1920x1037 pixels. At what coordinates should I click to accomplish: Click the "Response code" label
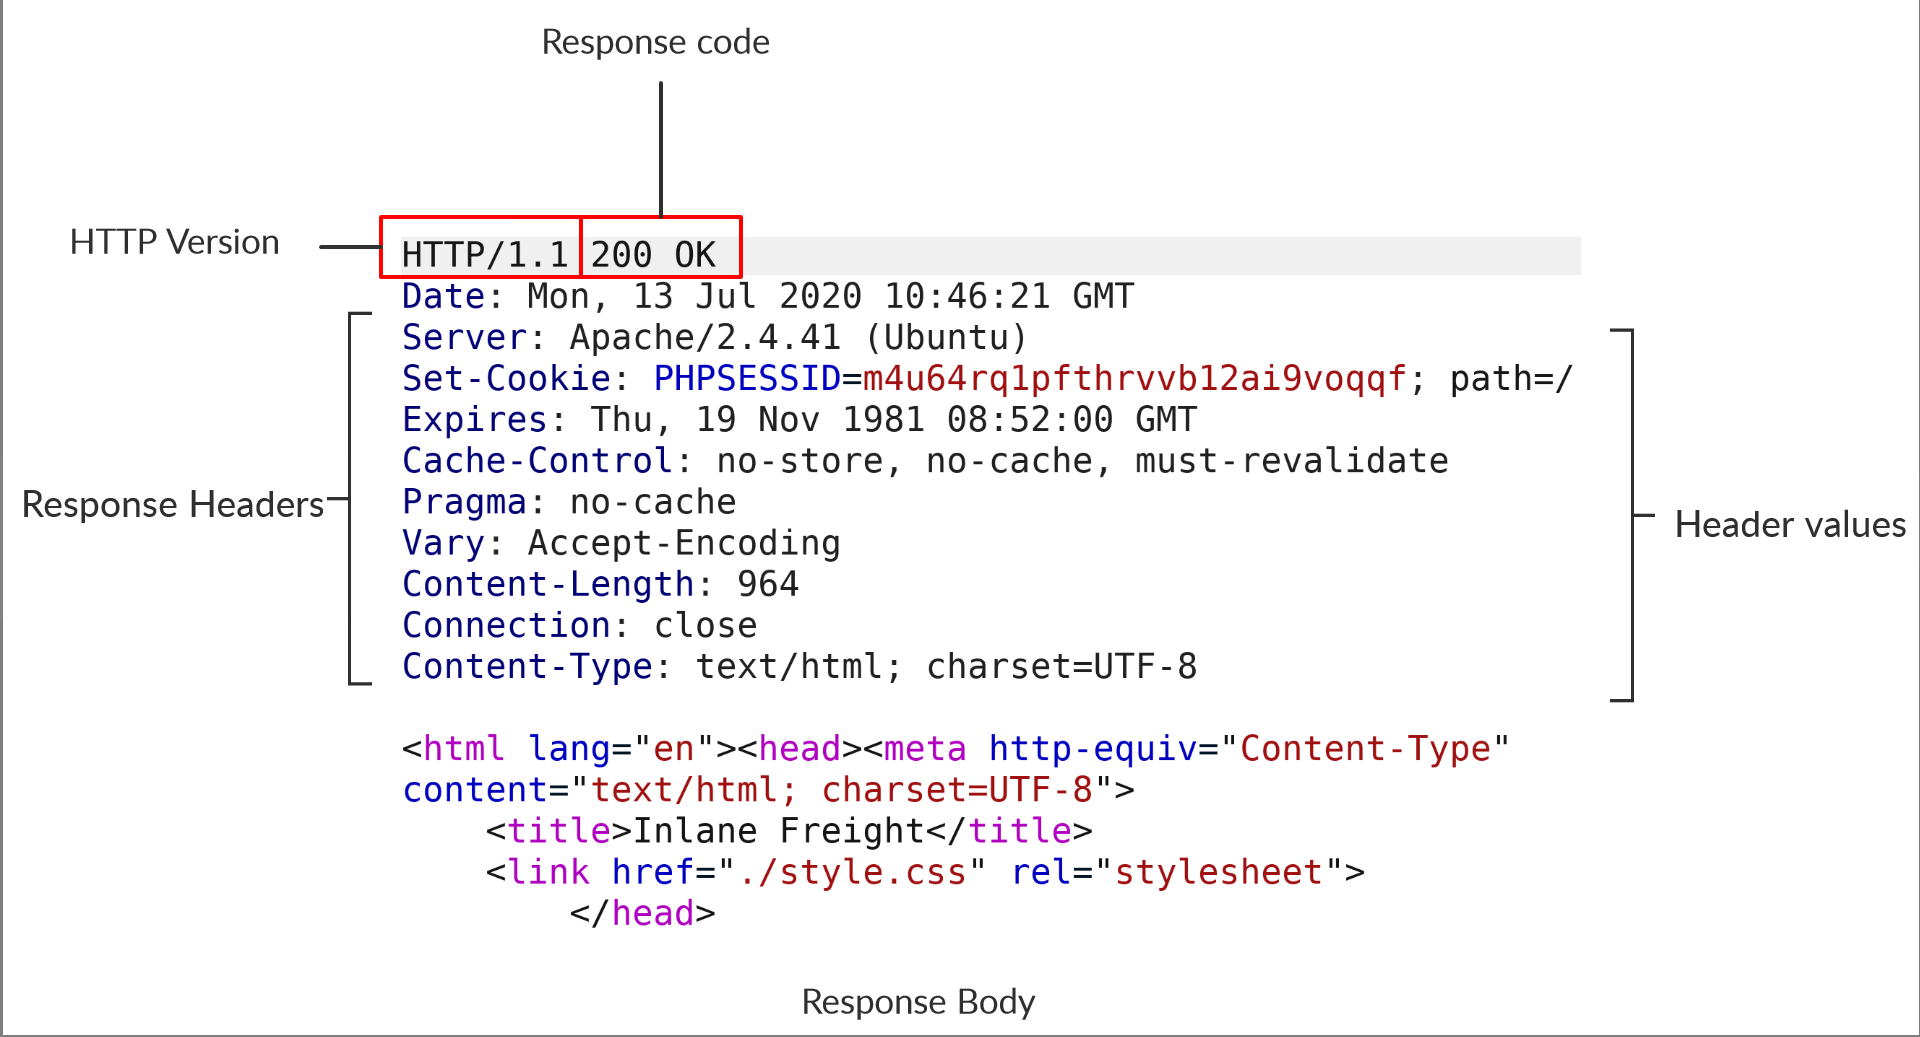click(655, 42)
